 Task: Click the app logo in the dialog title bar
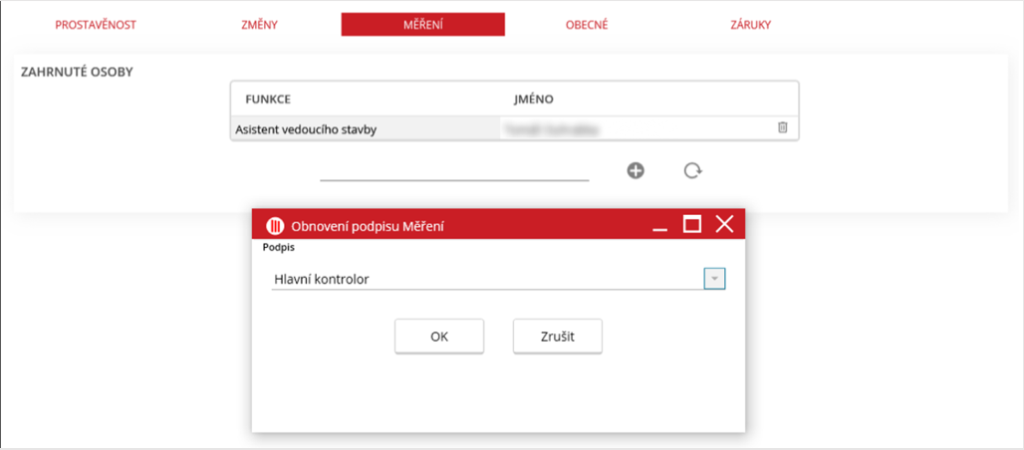274,226
